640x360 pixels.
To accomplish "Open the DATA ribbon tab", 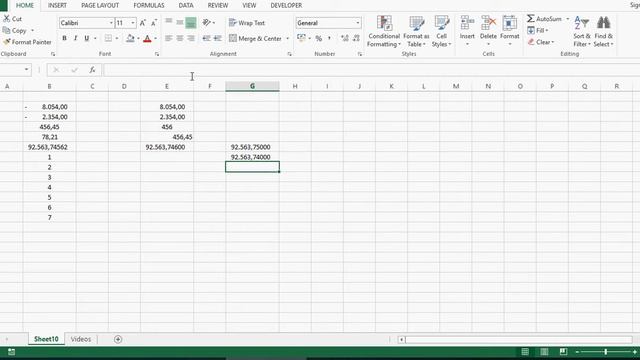I will [x=186, y=5].
